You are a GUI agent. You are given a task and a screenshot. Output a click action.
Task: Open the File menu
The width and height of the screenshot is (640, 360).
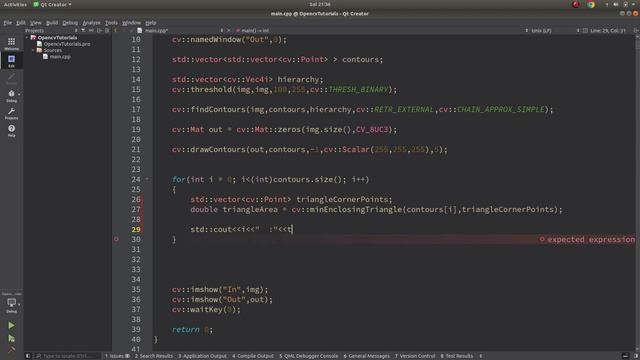(7, 23)
